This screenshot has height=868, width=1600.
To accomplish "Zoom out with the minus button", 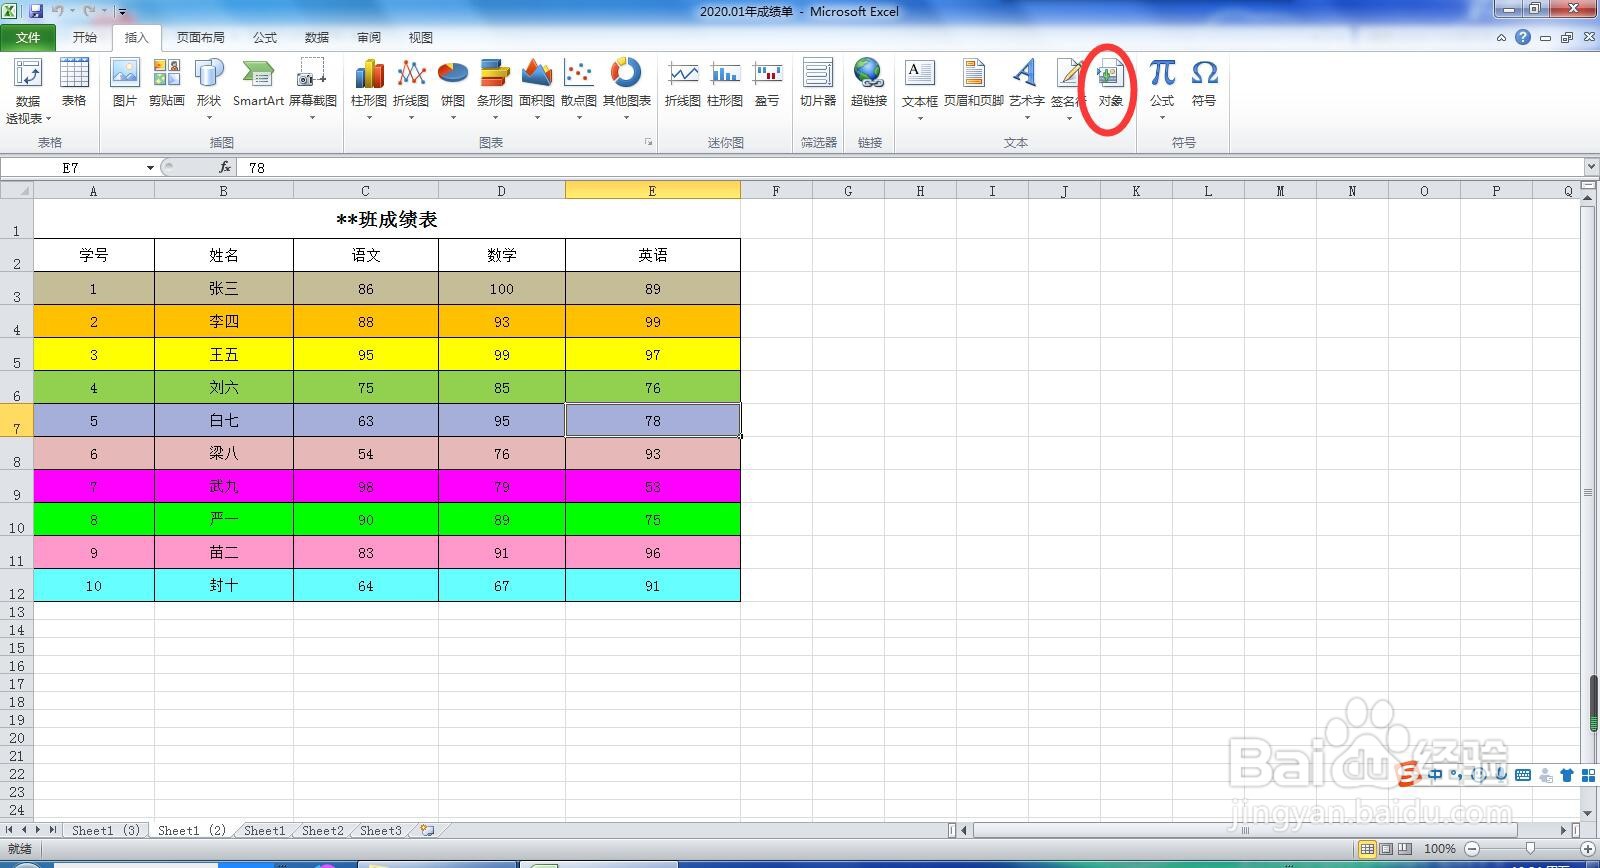I will (1471, 849).
